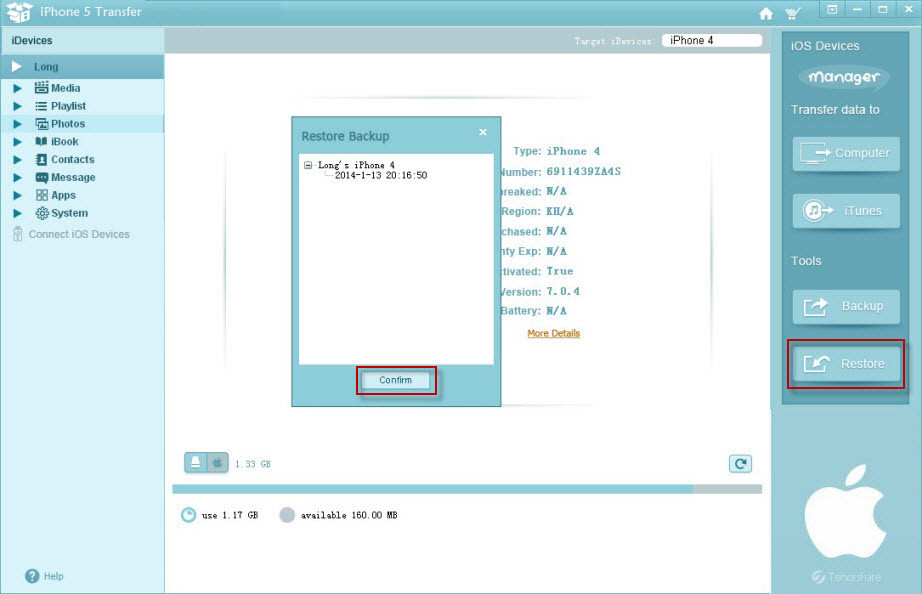Viewport: 922px width, 594px height.
Task: Select the 2014-1-13 20:16:50 backup
Action: click(381, 175)
